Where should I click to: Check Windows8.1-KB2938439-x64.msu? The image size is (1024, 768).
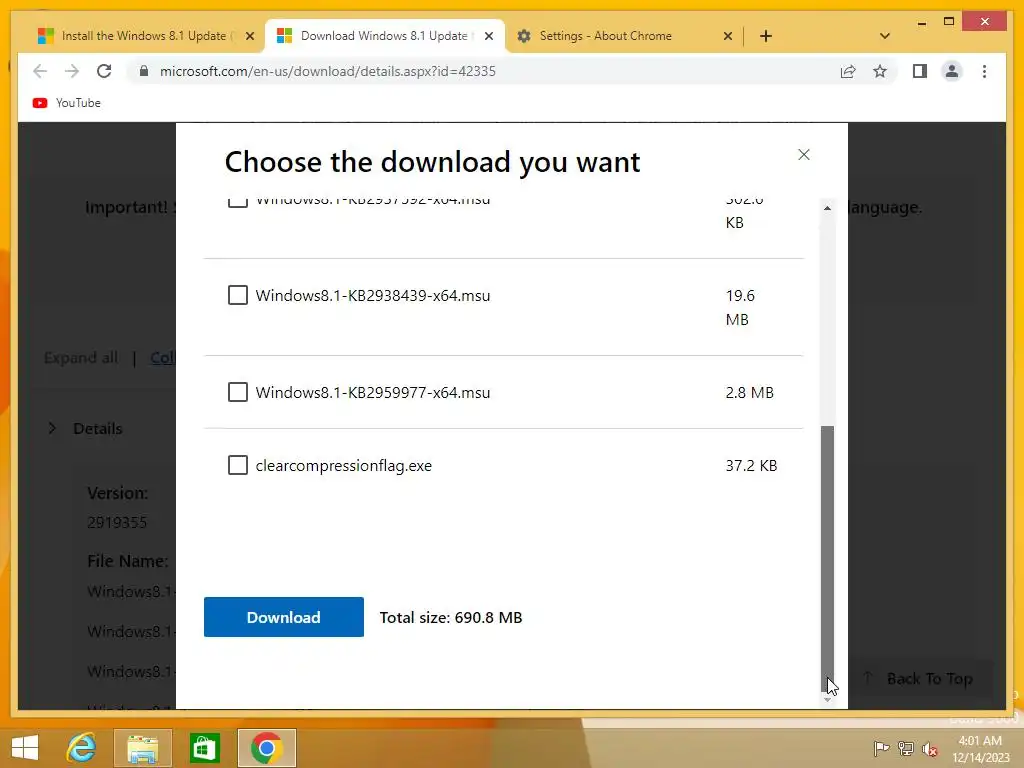[238, 295]
